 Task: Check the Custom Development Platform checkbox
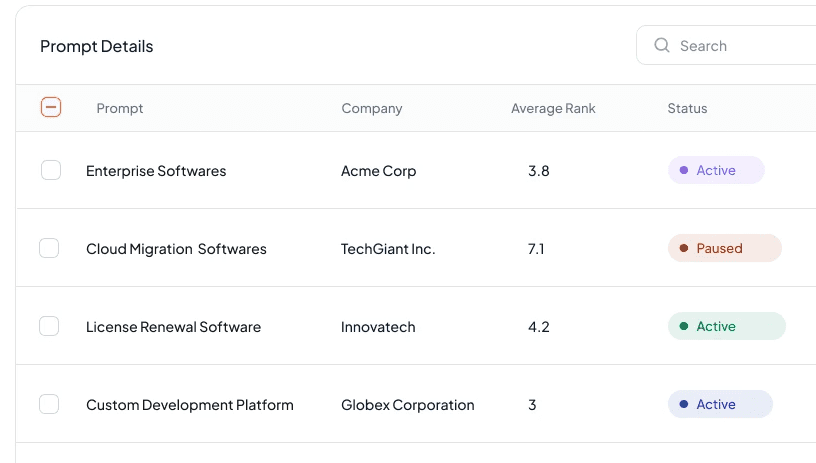click(x=49, y=404)
